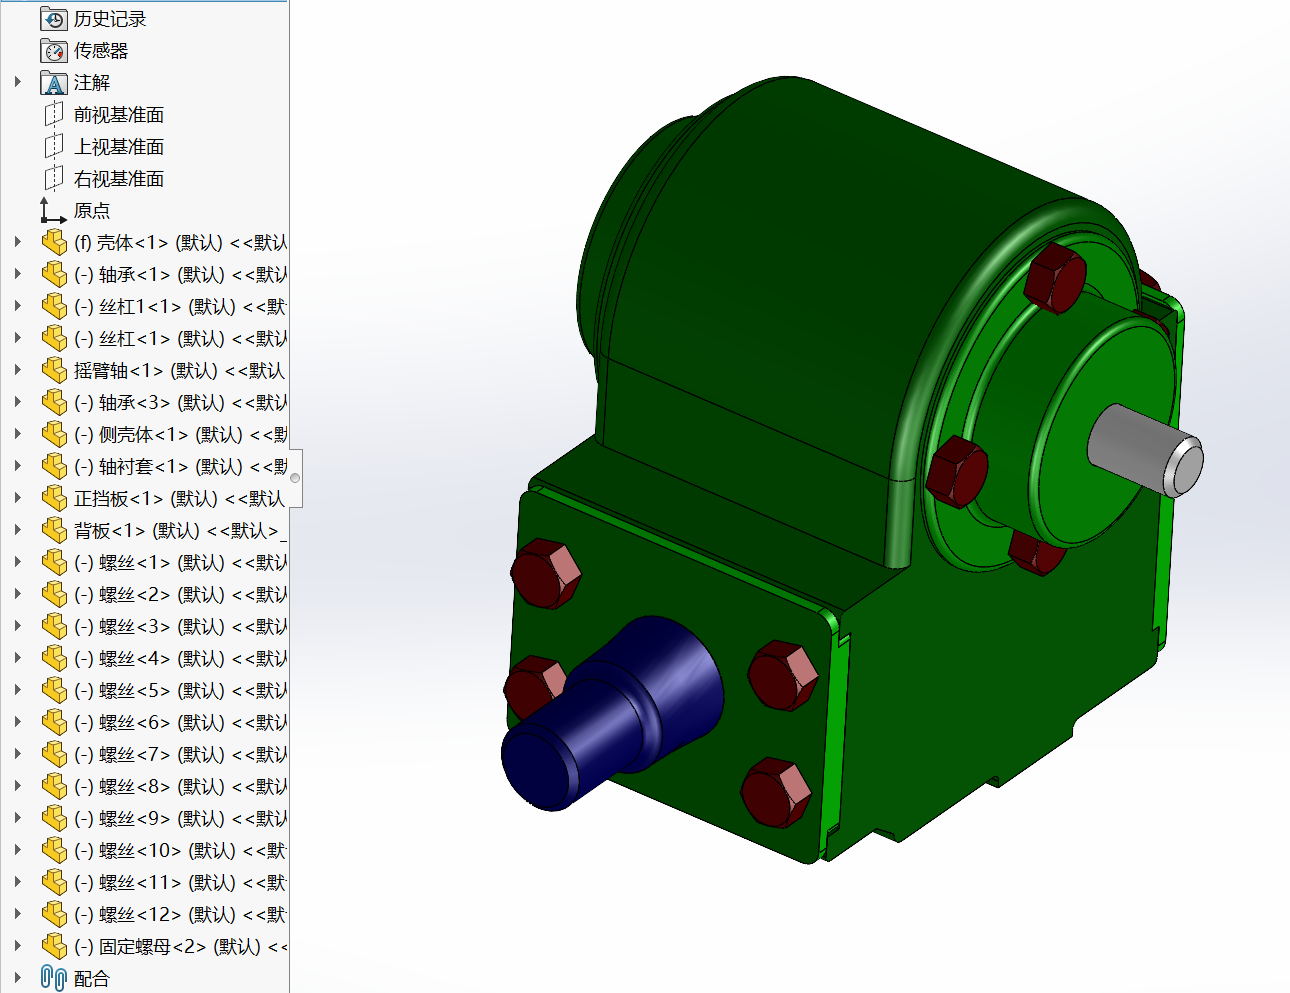Click the 固定螺母<2> part icon
This screenshot has height=993, width=1290.
(x=54, y=947)
